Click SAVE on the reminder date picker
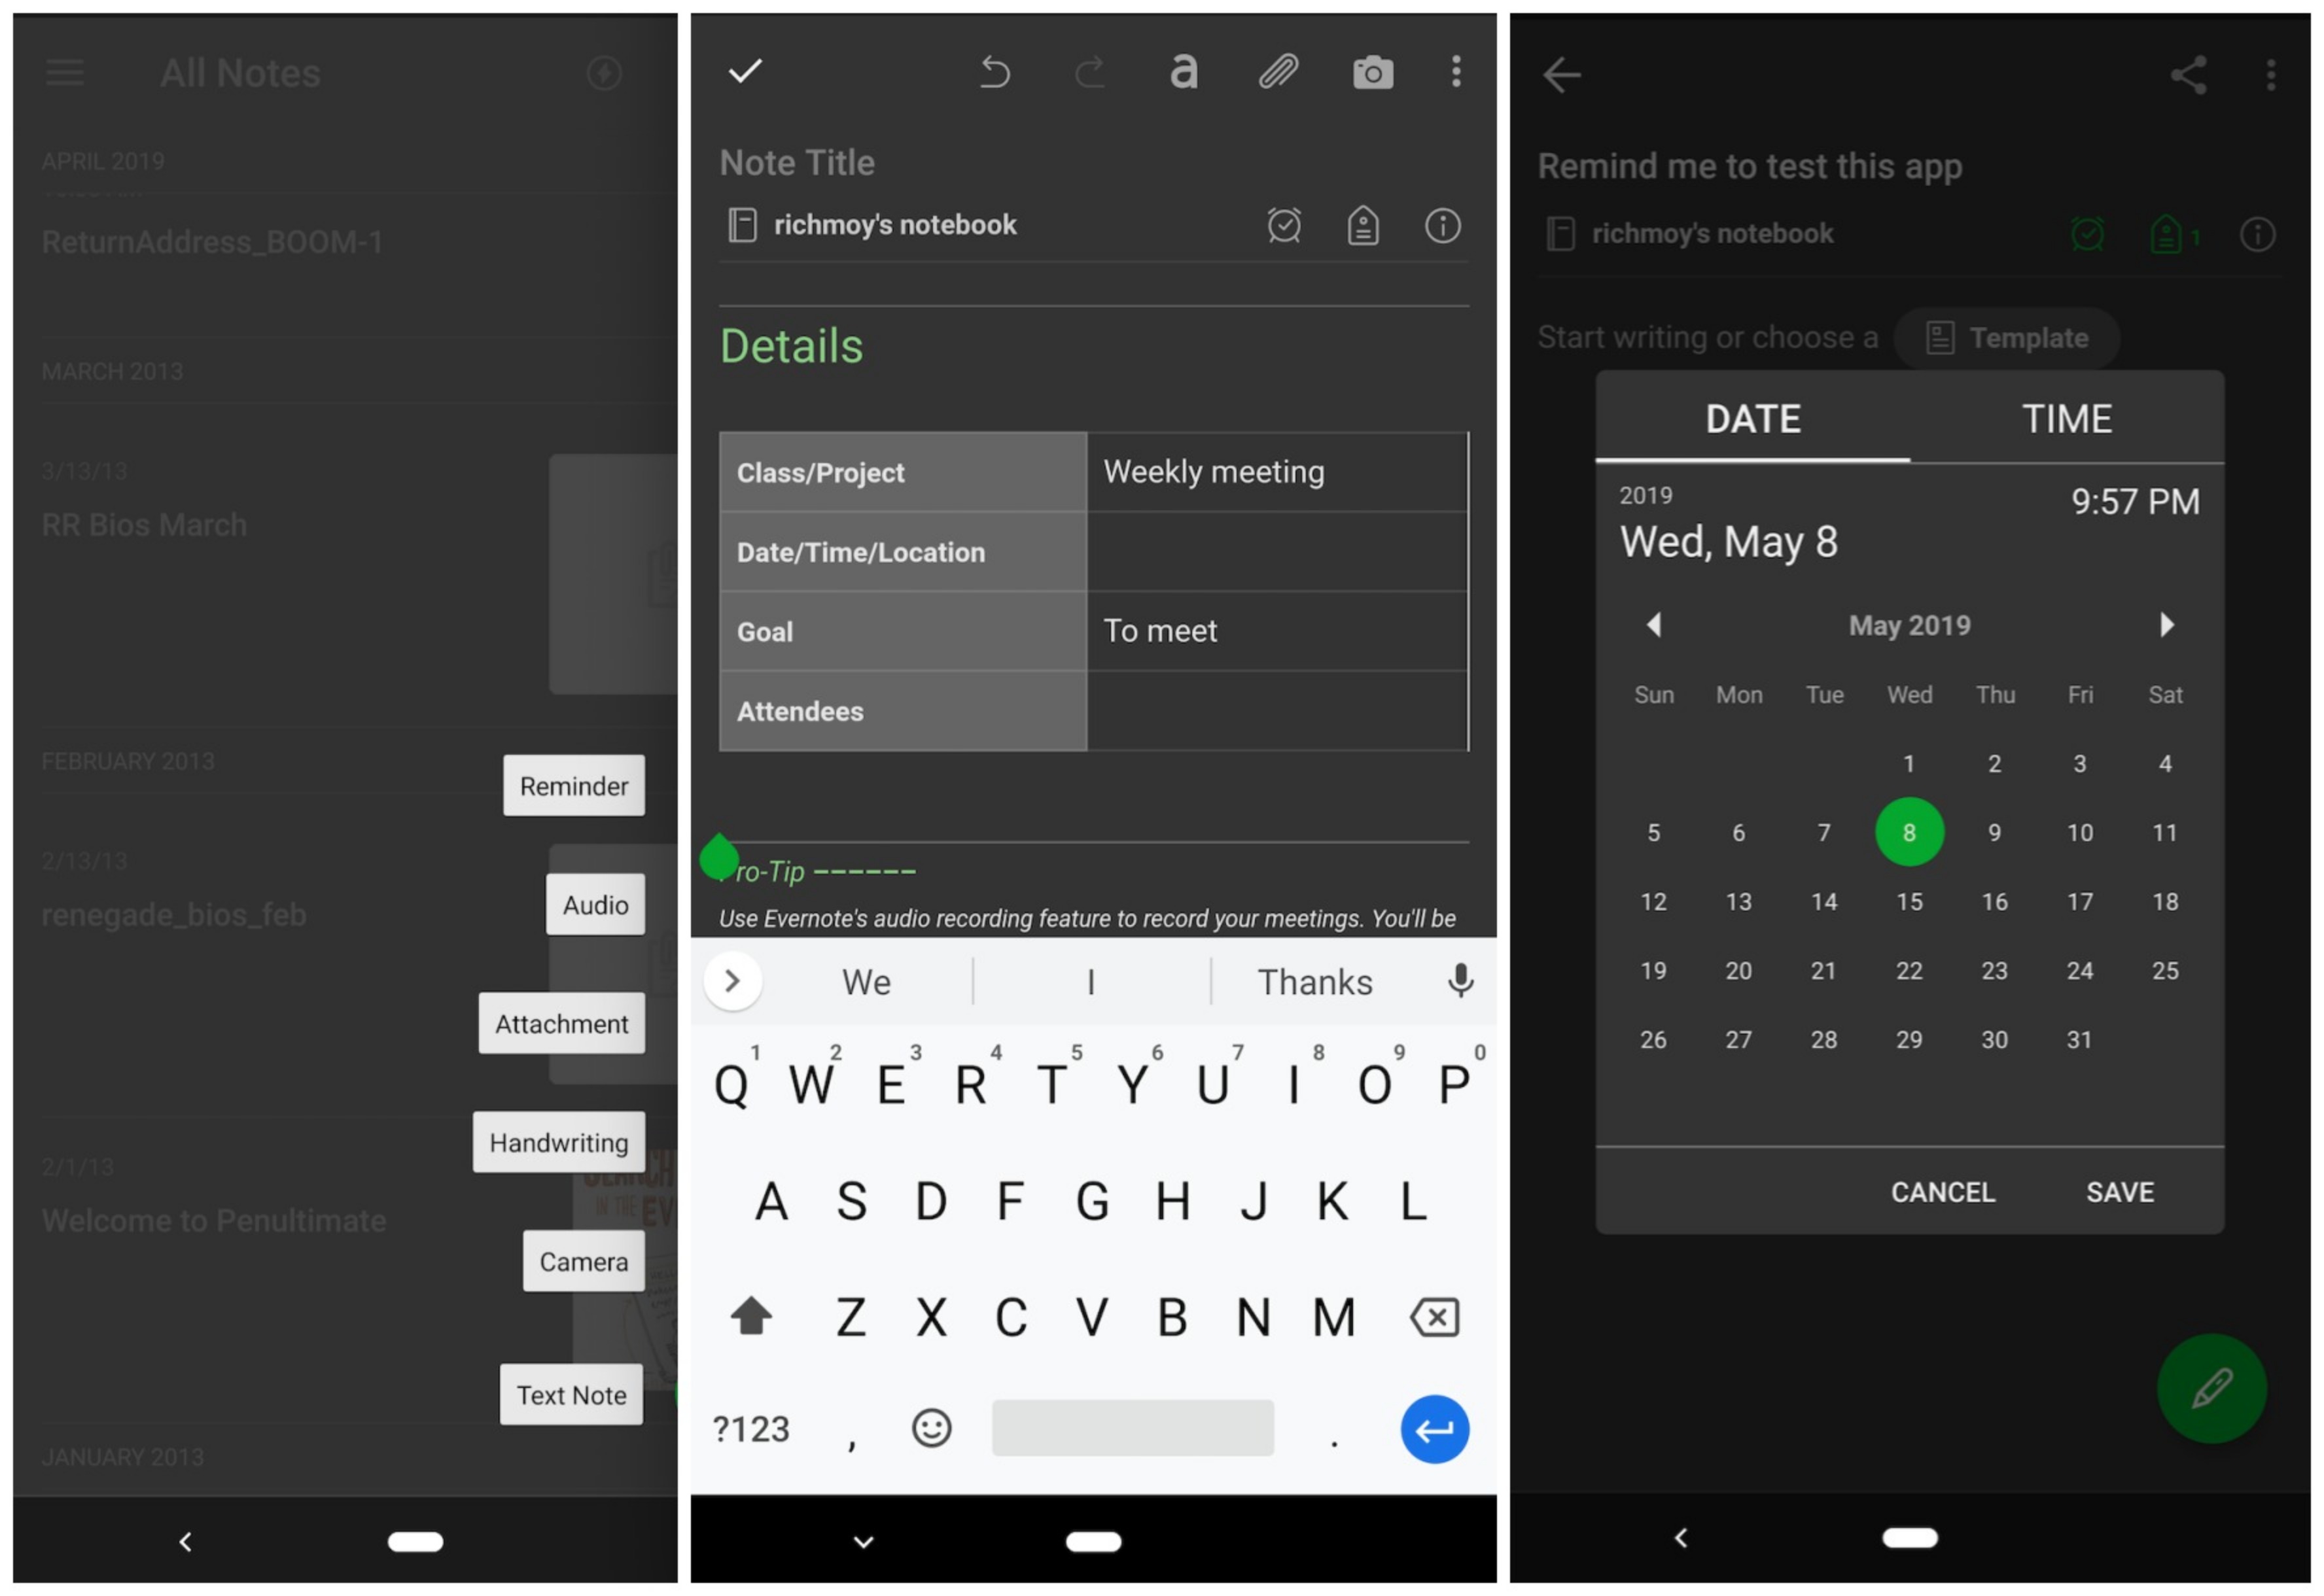The width and height of the screenshot is (2324, 1596). 2121,1190
